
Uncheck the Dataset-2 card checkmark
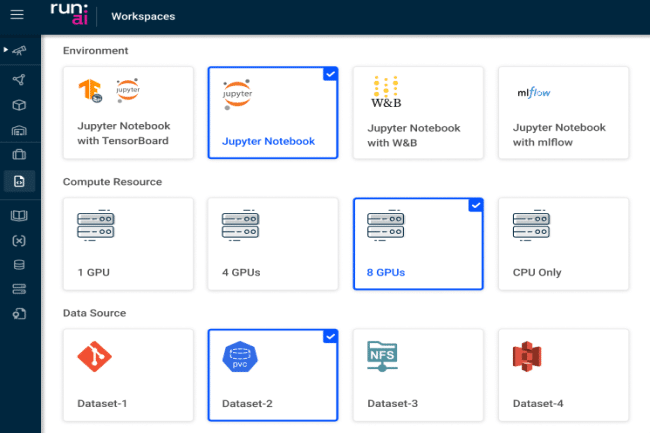click(x=330, y=336)
